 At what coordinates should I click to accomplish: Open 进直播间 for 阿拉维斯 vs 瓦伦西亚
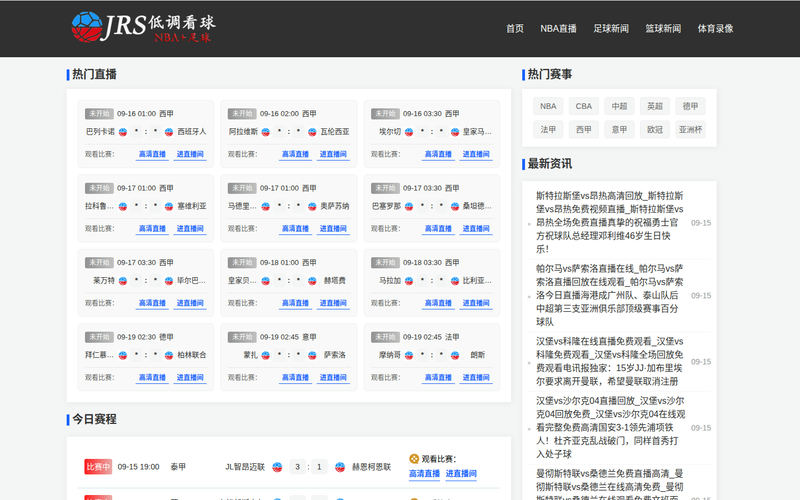tap(333, 154)
